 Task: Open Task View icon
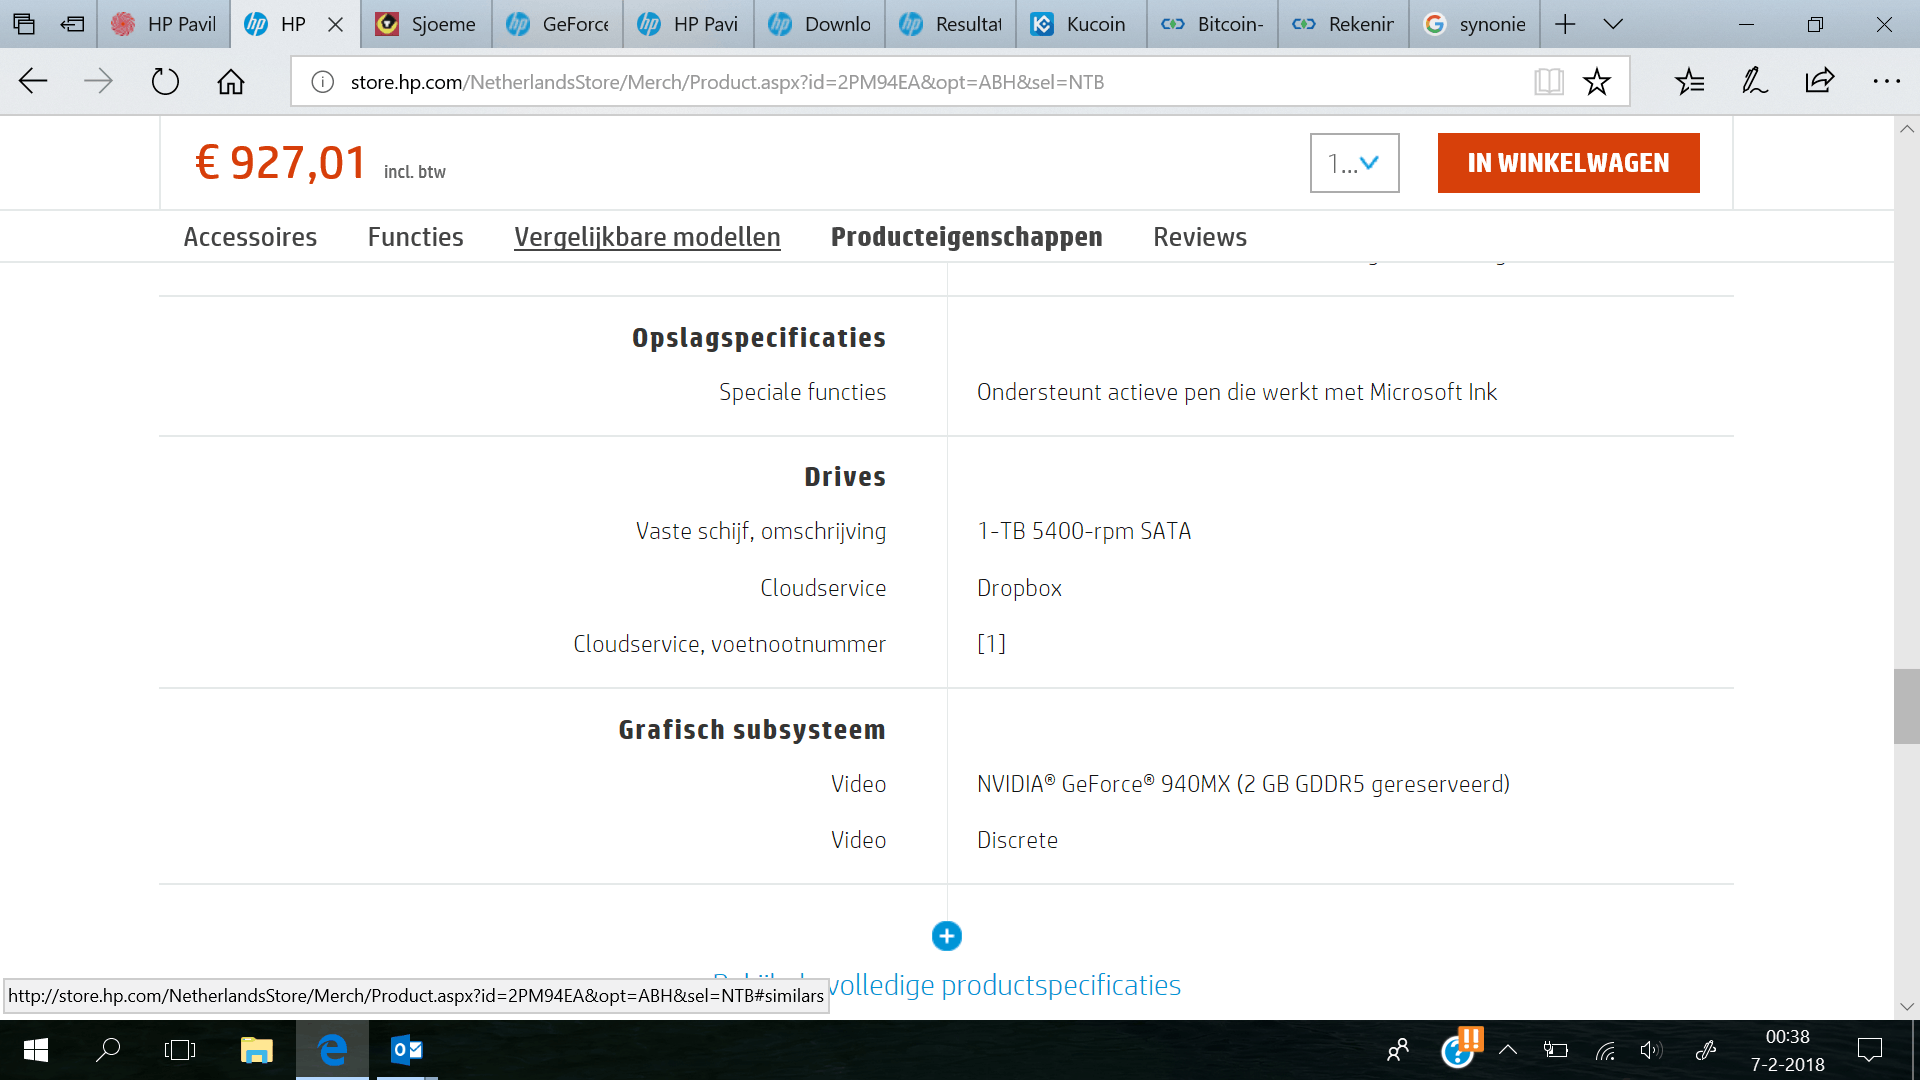180,1050
